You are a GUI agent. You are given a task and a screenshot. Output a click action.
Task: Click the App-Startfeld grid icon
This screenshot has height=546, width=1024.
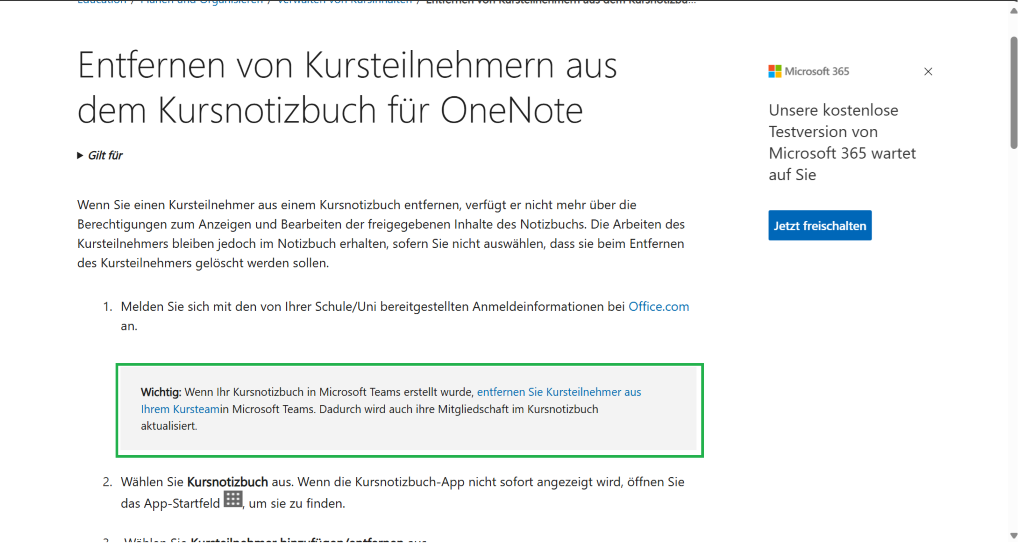pos(233,500)
